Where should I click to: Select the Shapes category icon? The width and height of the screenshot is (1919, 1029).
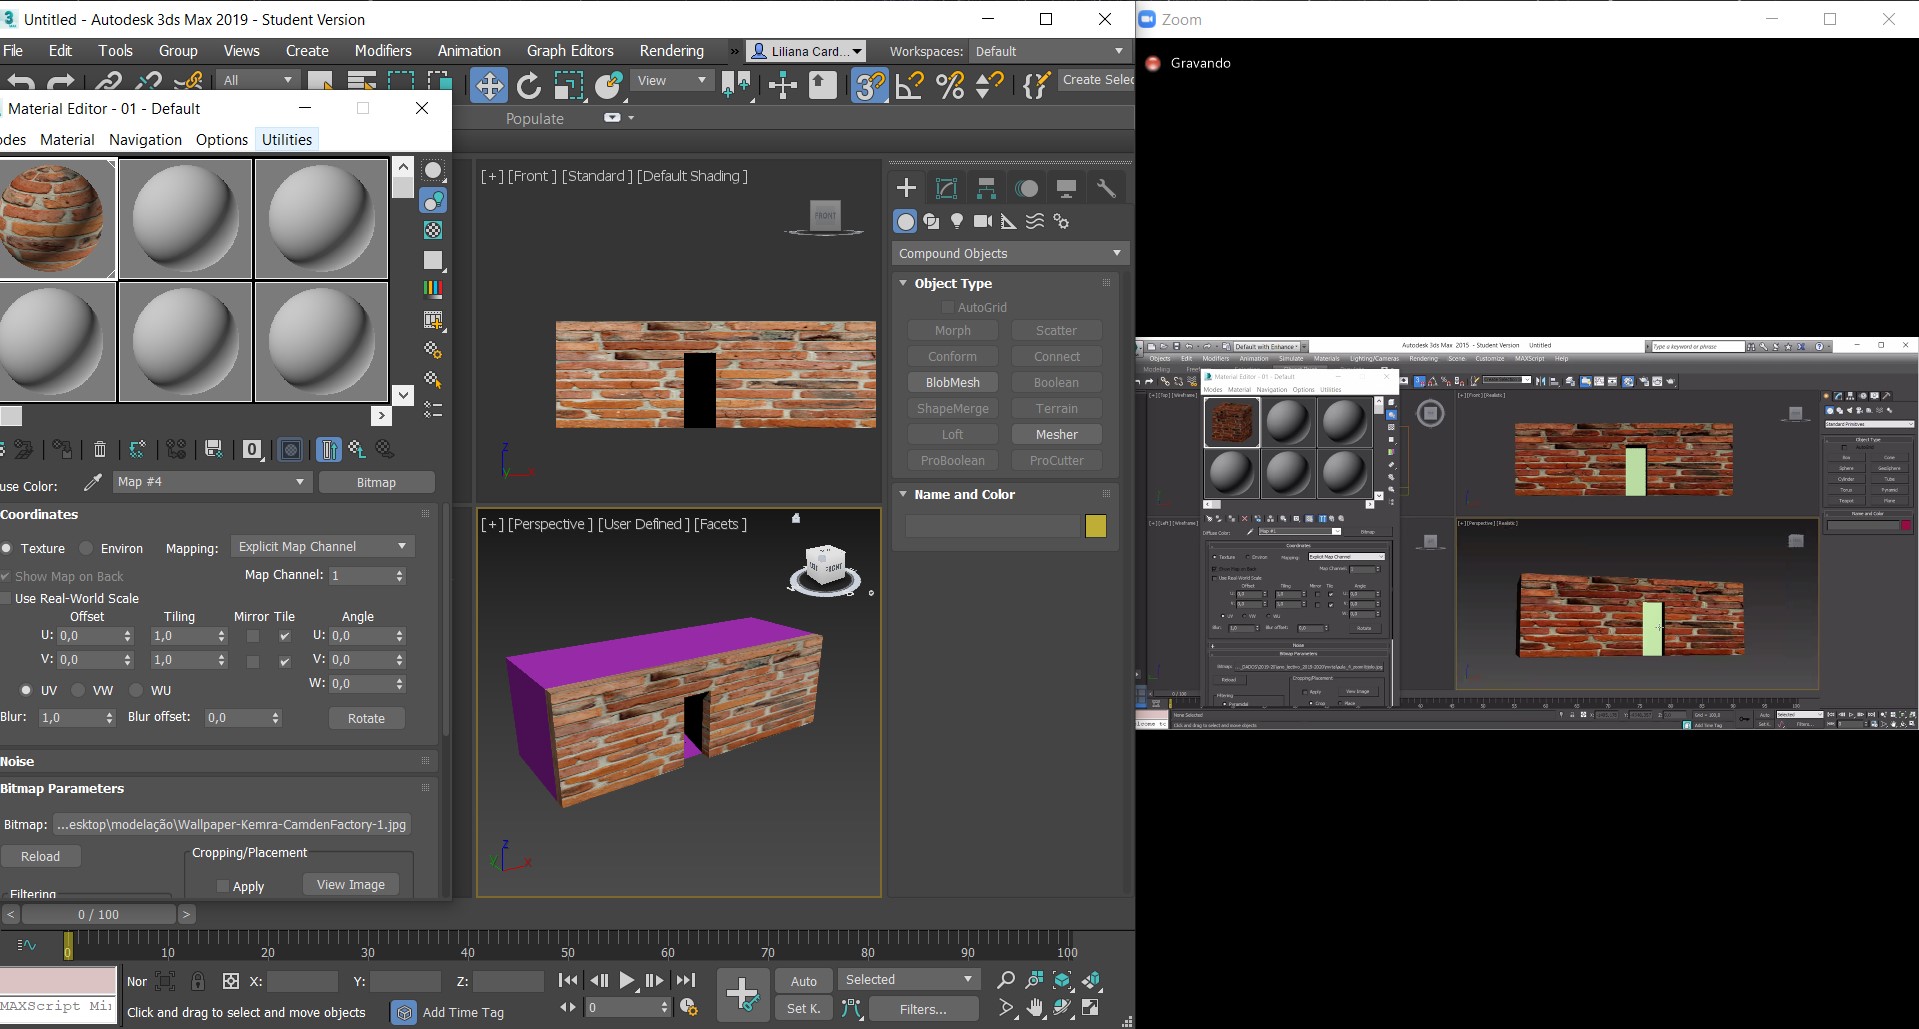click(x=931, y=221)
